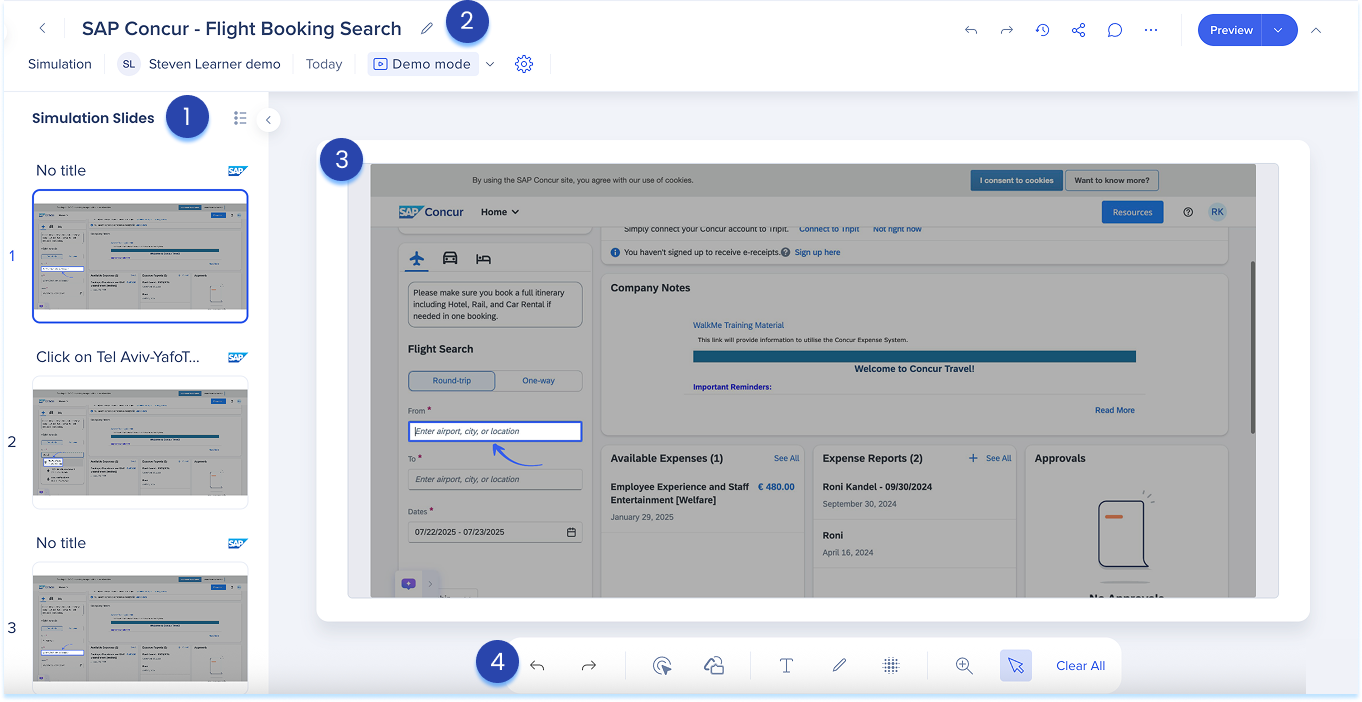Select the pencil draw tool in toolbar
Image resolution: width=1362 pixels, height=702 pixels.
point(839,666)
